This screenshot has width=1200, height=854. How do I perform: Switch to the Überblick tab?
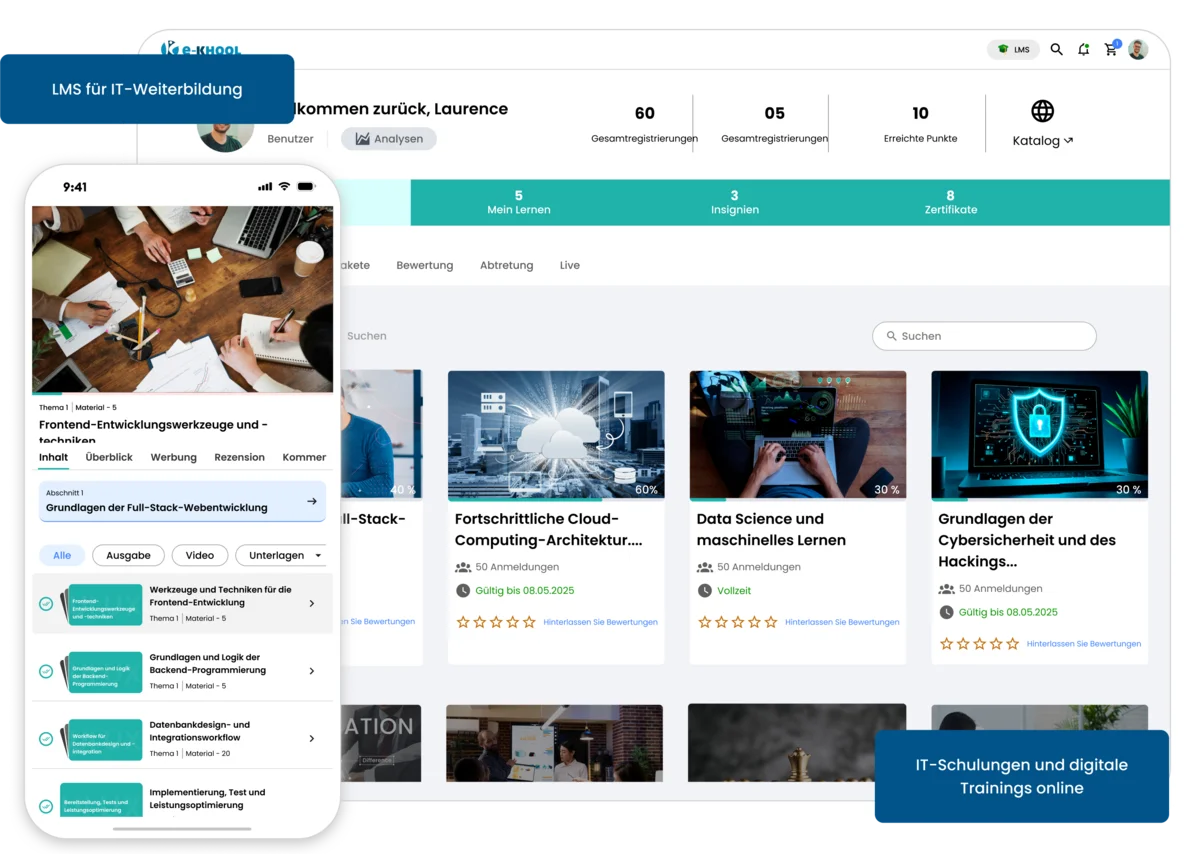109,457
